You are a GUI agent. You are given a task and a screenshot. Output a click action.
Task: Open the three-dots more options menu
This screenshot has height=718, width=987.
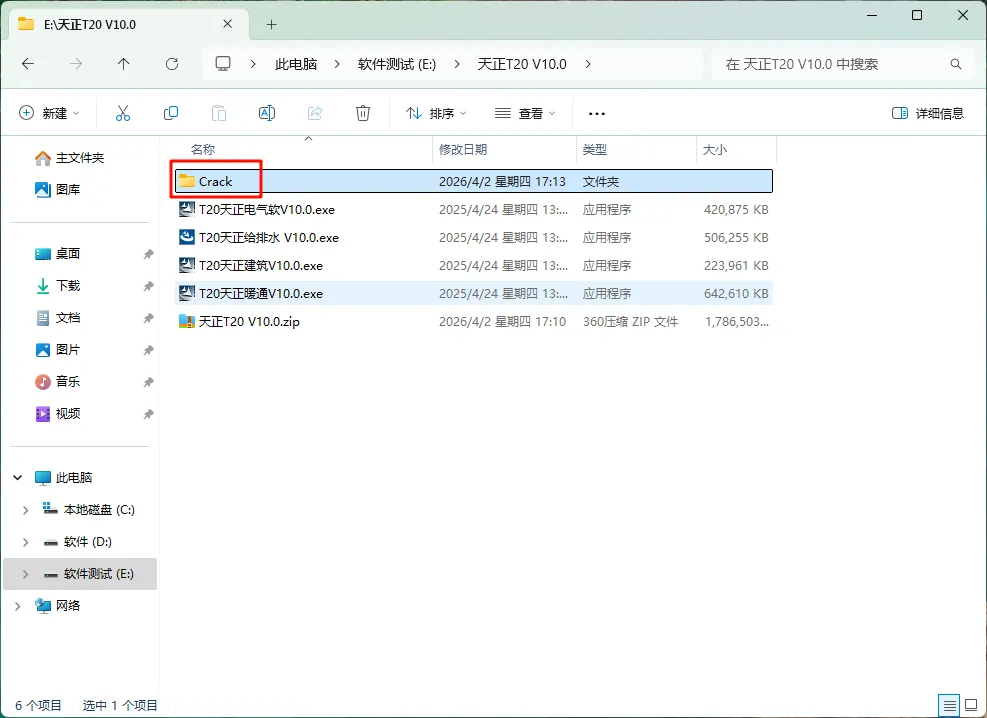coord(596,114)
